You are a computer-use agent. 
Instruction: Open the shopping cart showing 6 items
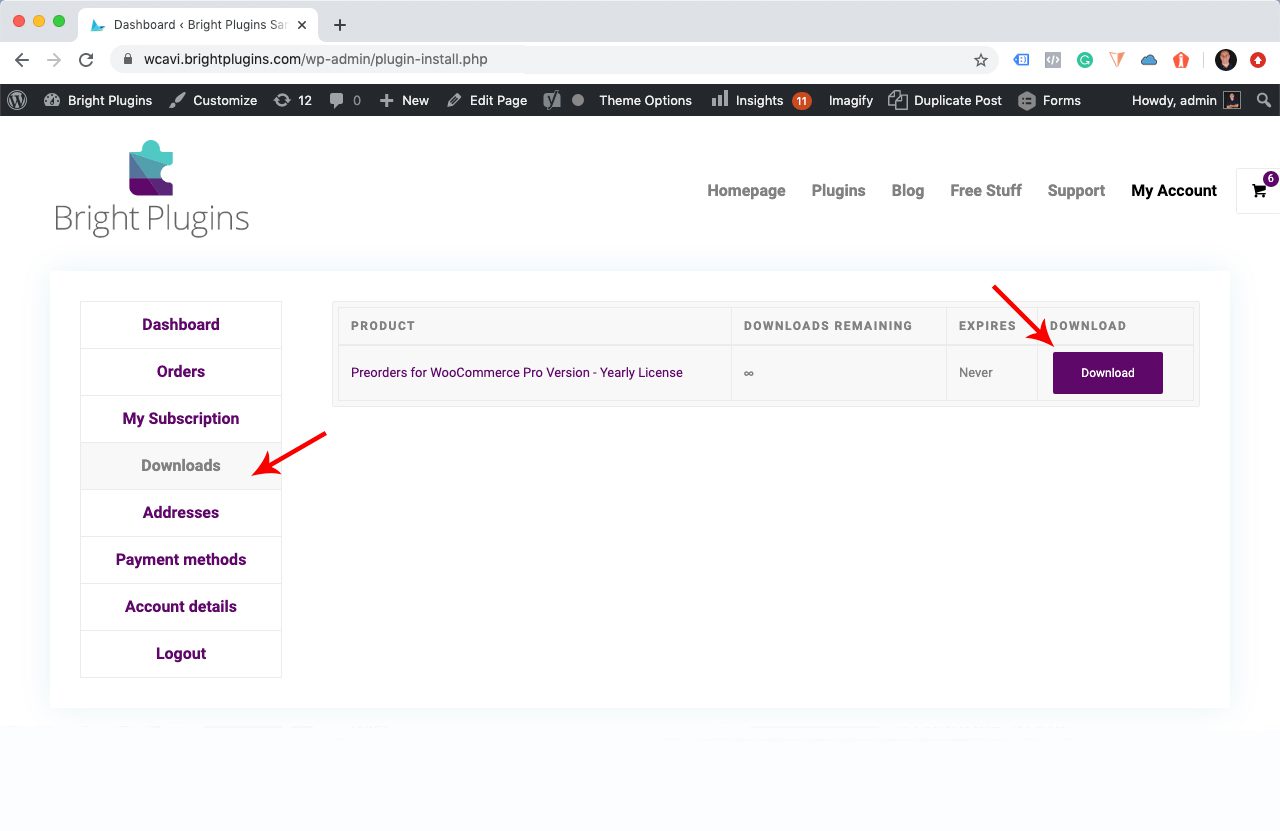pos(1258,190)
